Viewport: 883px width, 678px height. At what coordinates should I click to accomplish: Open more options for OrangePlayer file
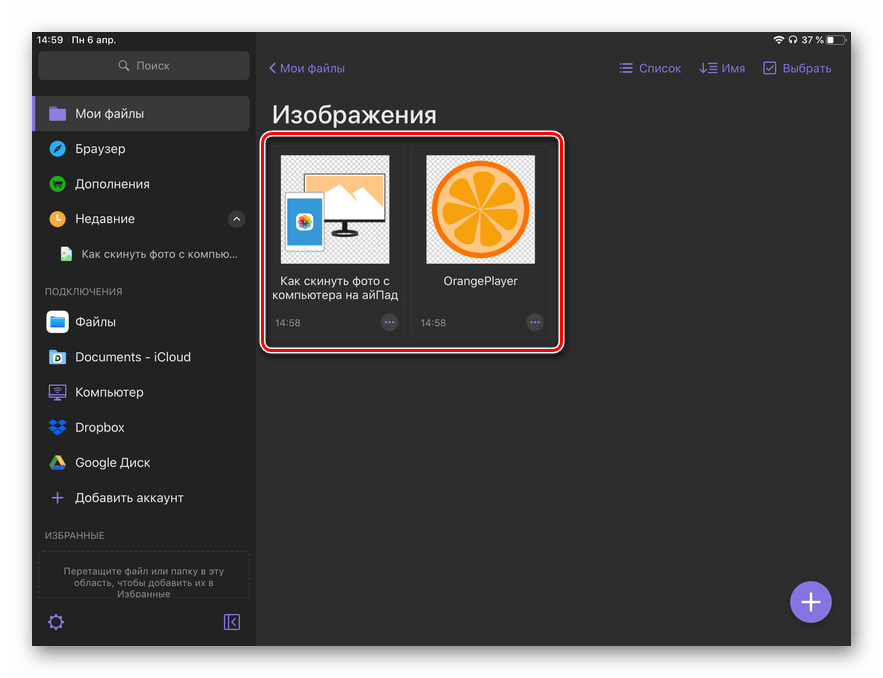tap(535, 322)
